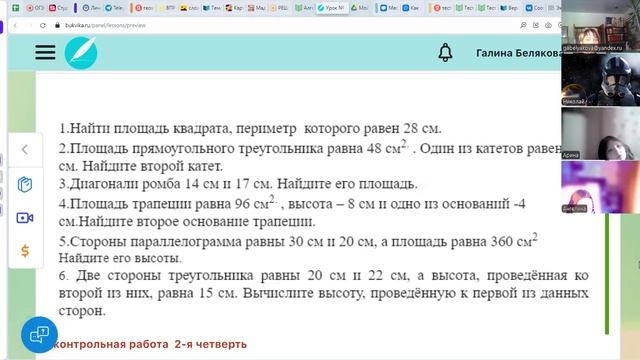Viewport: 640px width, 360px height.
Task: Collapse the left sidebar arrow
Action: (25, 149)
